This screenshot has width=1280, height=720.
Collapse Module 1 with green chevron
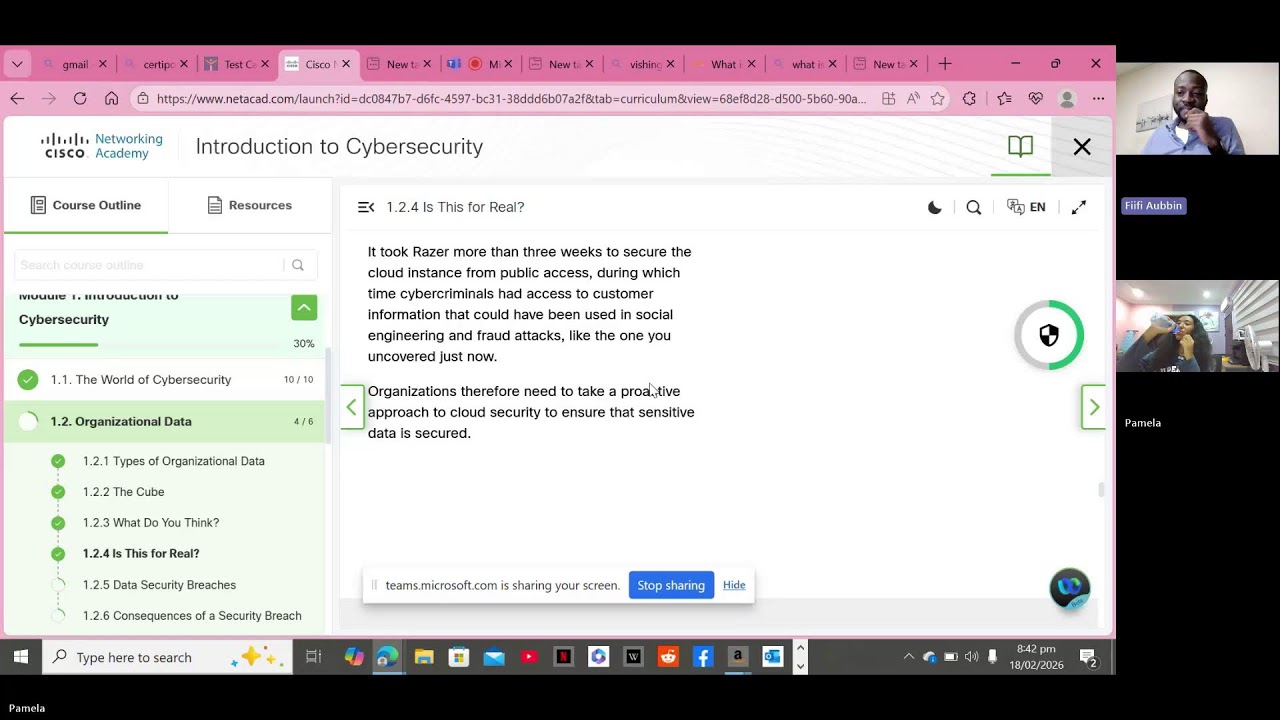pos(304,307)
